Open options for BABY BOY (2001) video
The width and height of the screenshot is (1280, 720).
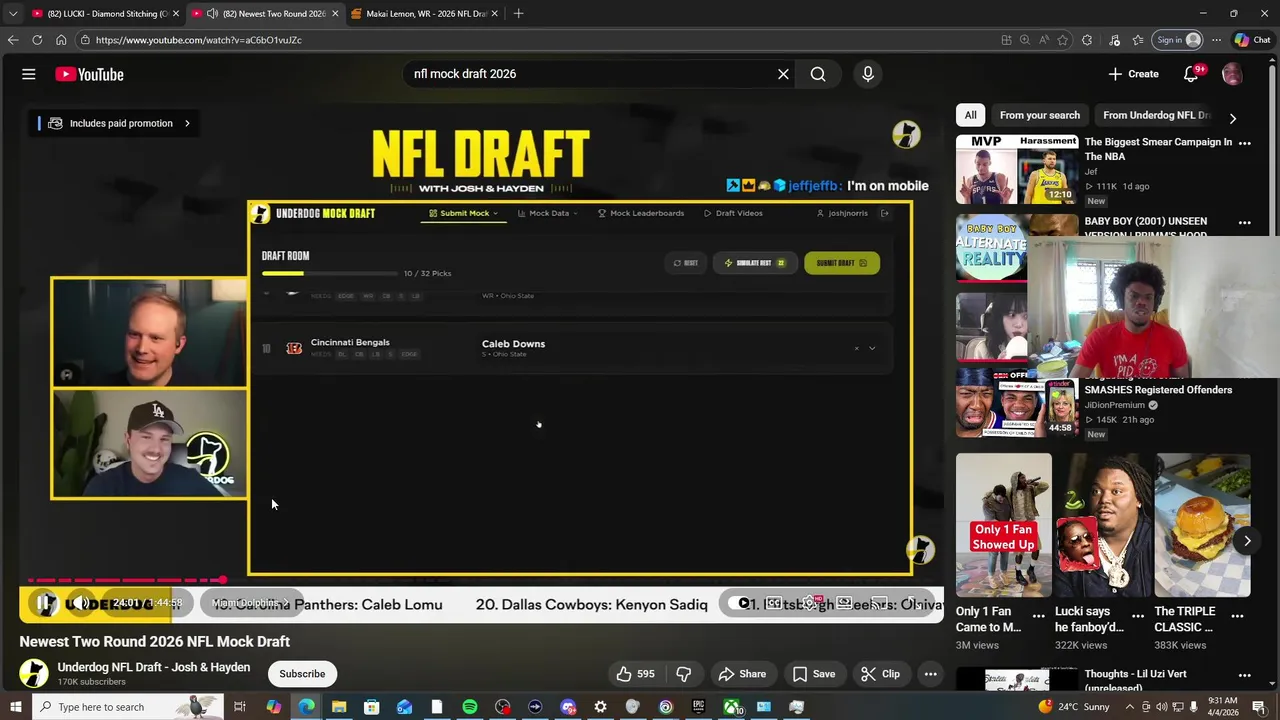[1244, 222]
